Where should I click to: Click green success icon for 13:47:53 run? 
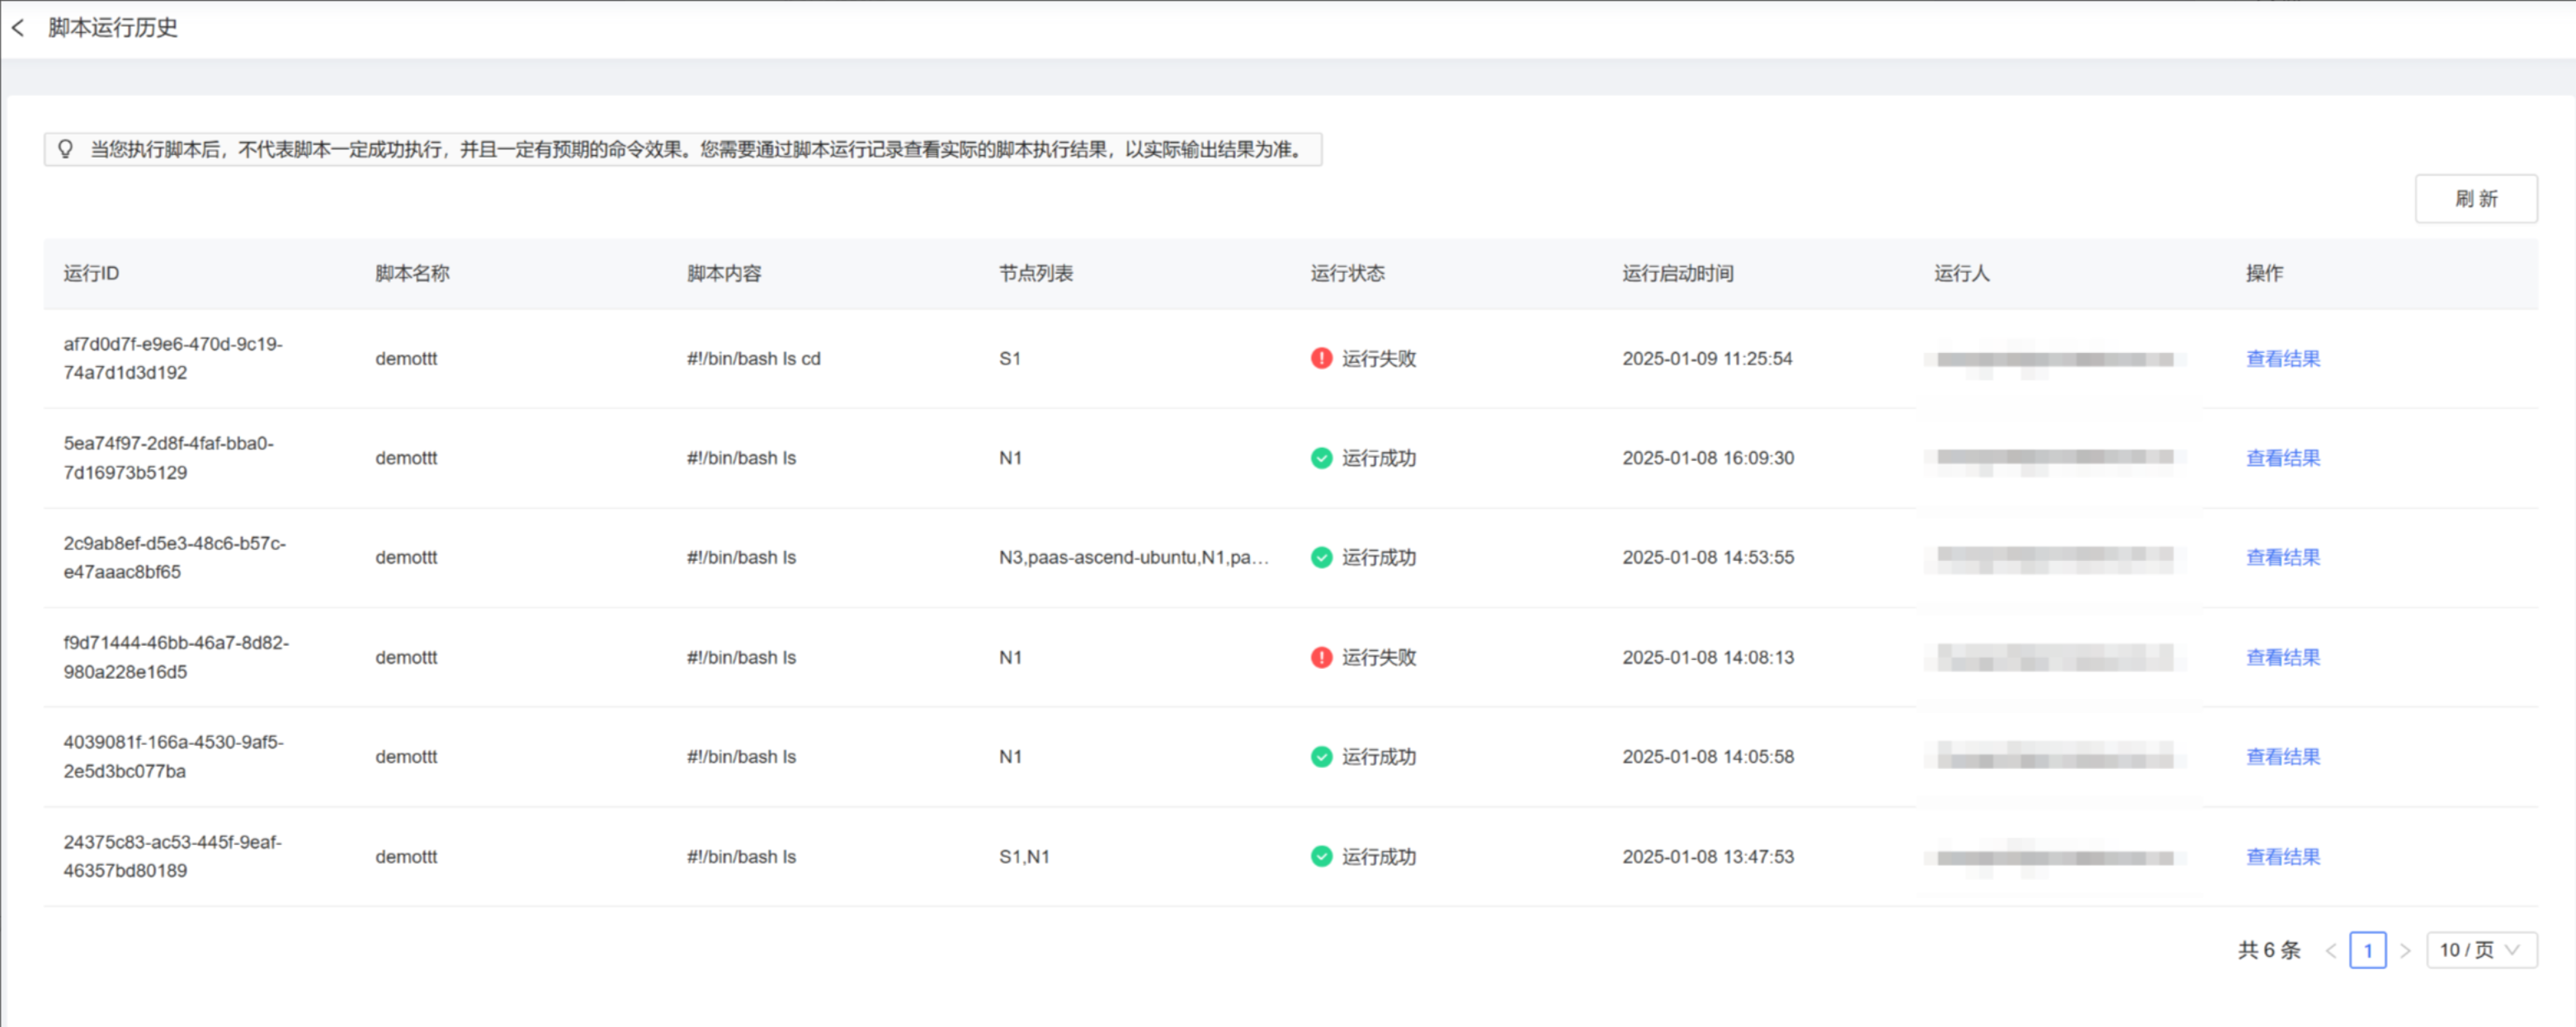1321,856
